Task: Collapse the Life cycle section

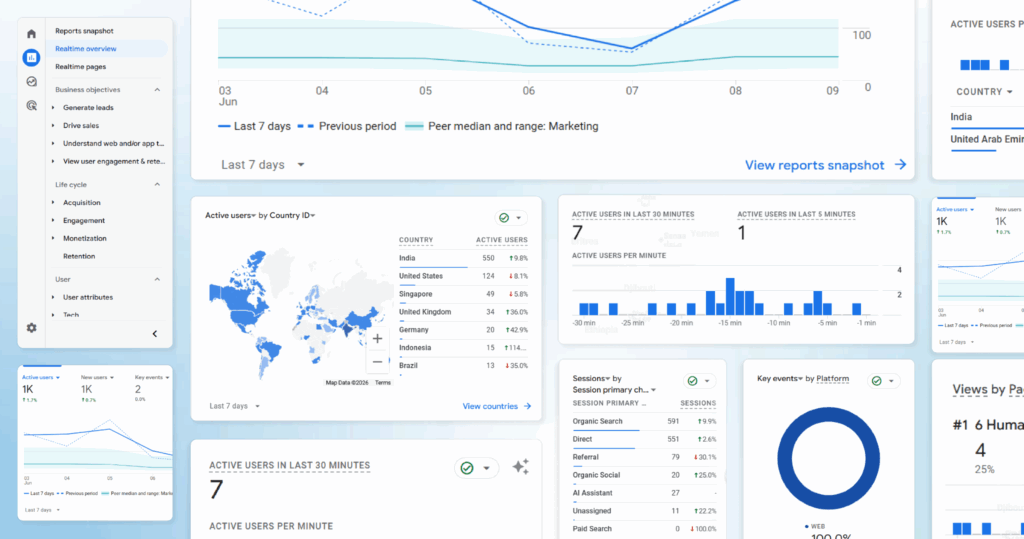Action: tap(157, 185)
